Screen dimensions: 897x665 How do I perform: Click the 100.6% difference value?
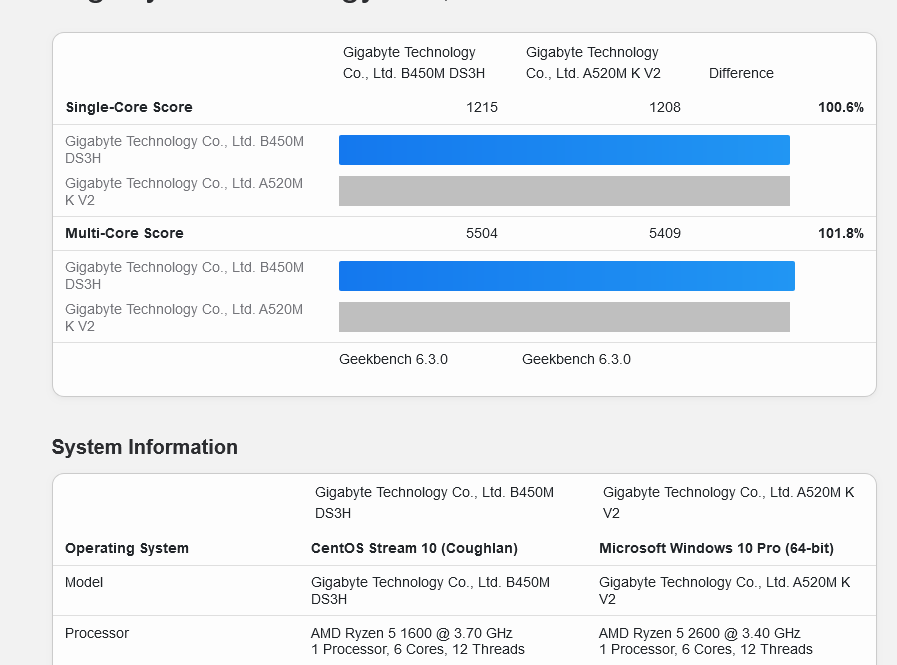point(840,108)
